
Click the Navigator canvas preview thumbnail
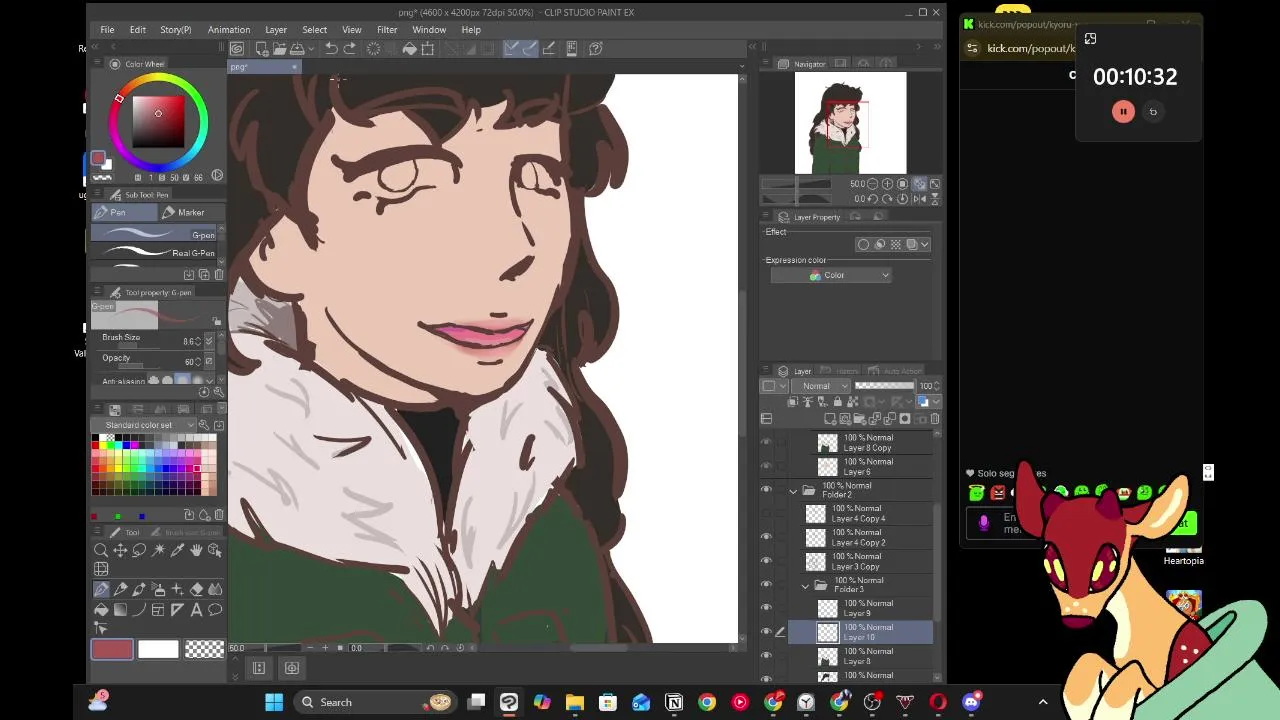point(850,123)
